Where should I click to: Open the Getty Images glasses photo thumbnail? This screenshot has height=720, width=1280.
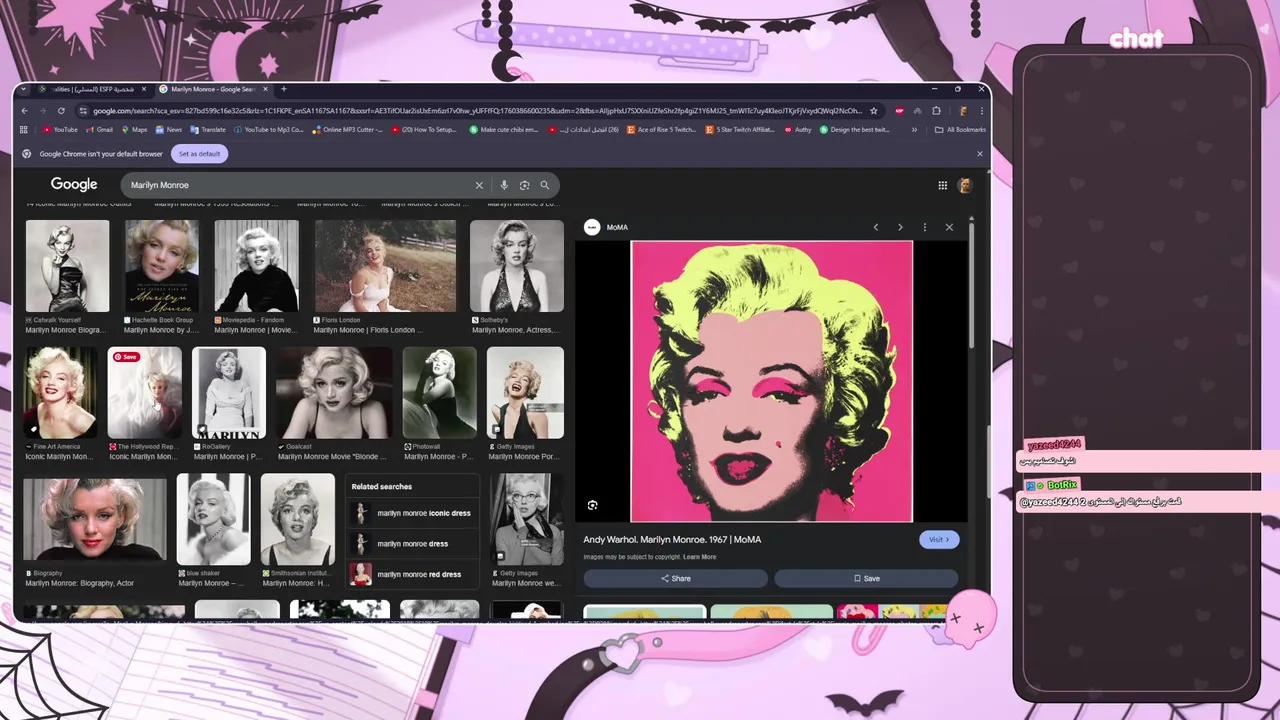pos(527,520)
